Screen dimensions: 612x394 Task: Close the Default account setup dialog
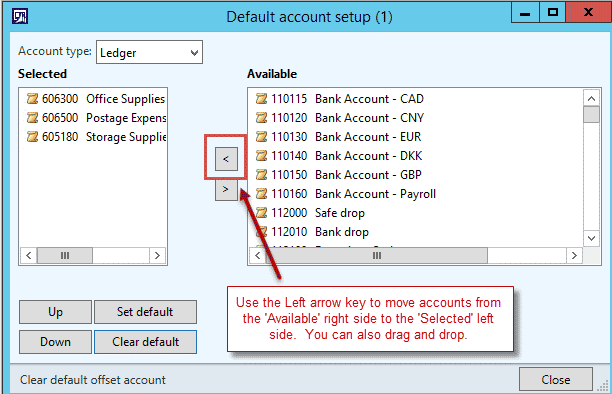click(x=556, y=380)
